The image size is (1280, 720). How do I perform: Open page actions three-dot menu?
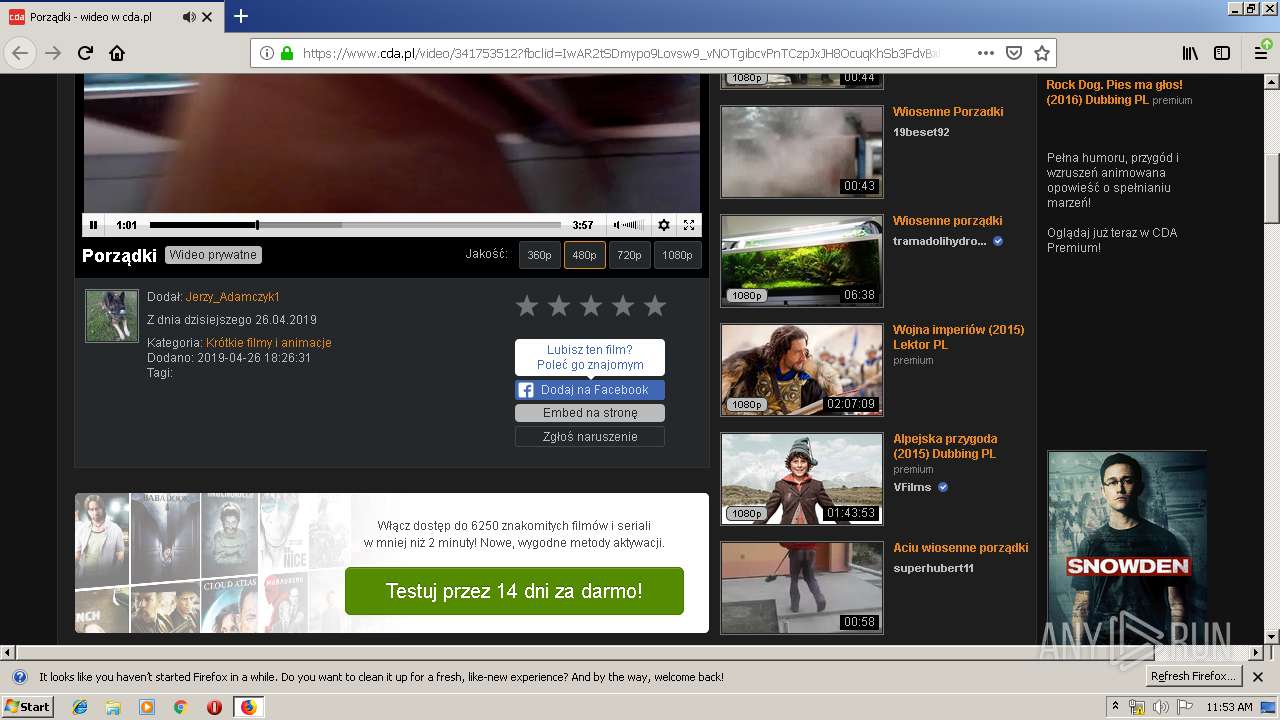[x=986, y=53]
